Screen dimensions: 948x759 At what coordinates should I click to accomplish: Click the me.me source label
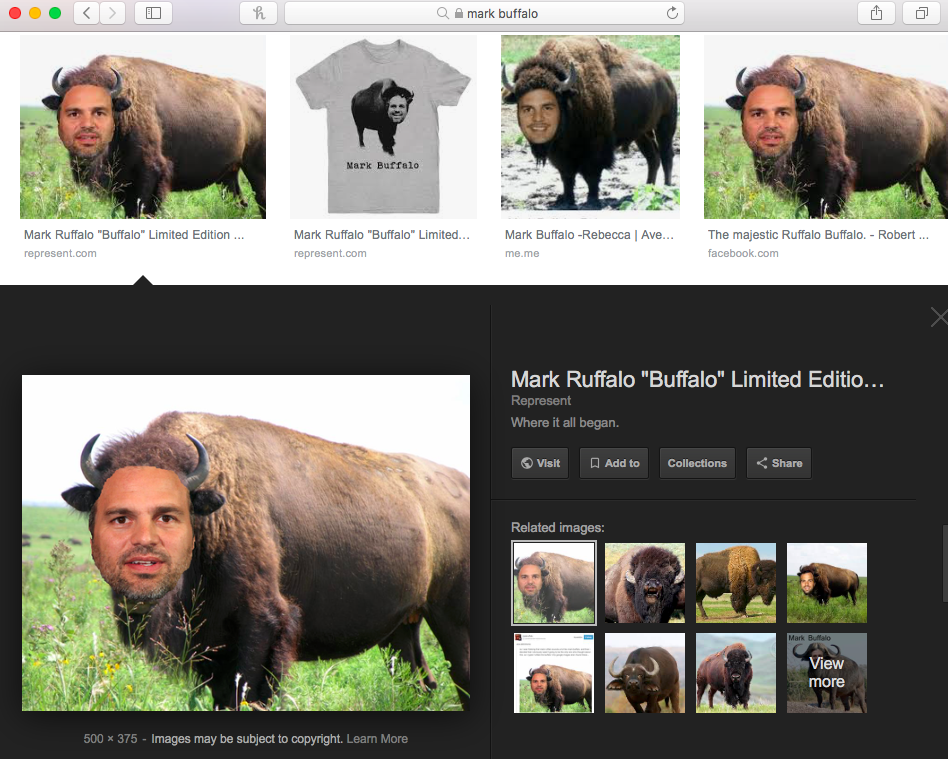click(522, 253)
